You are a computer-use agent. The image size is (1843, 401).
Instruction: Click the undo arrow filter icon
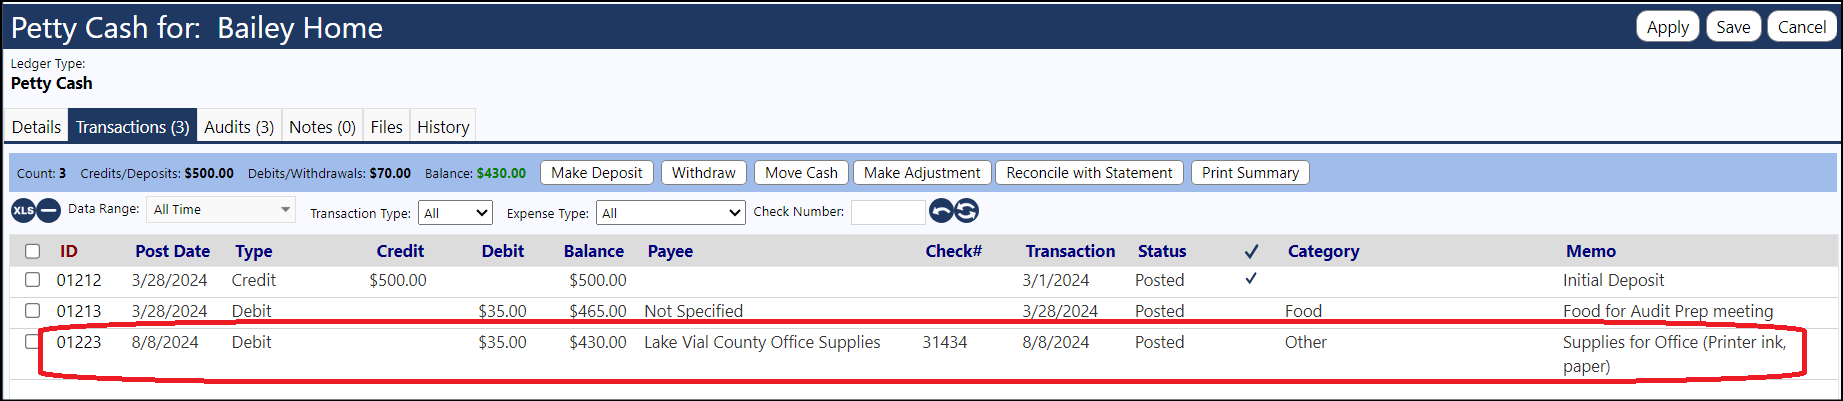941,211
